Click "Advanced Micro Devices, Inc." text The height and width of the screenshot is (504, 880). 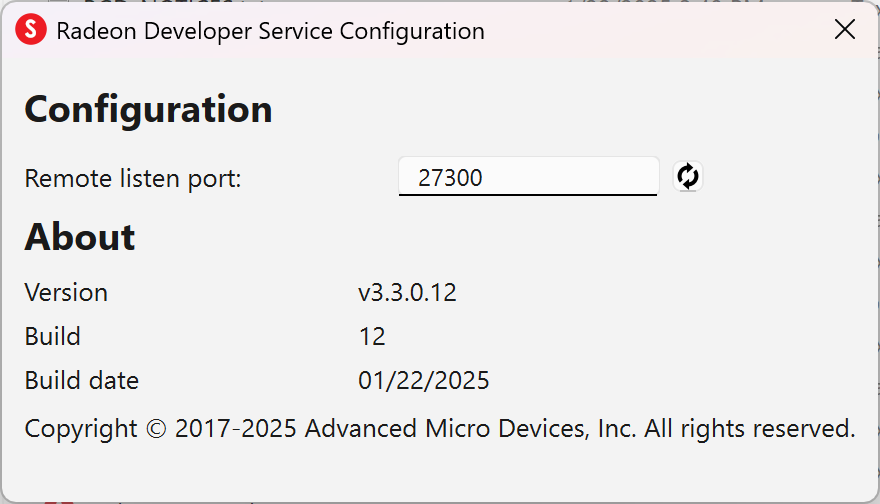tap(470, 429)
